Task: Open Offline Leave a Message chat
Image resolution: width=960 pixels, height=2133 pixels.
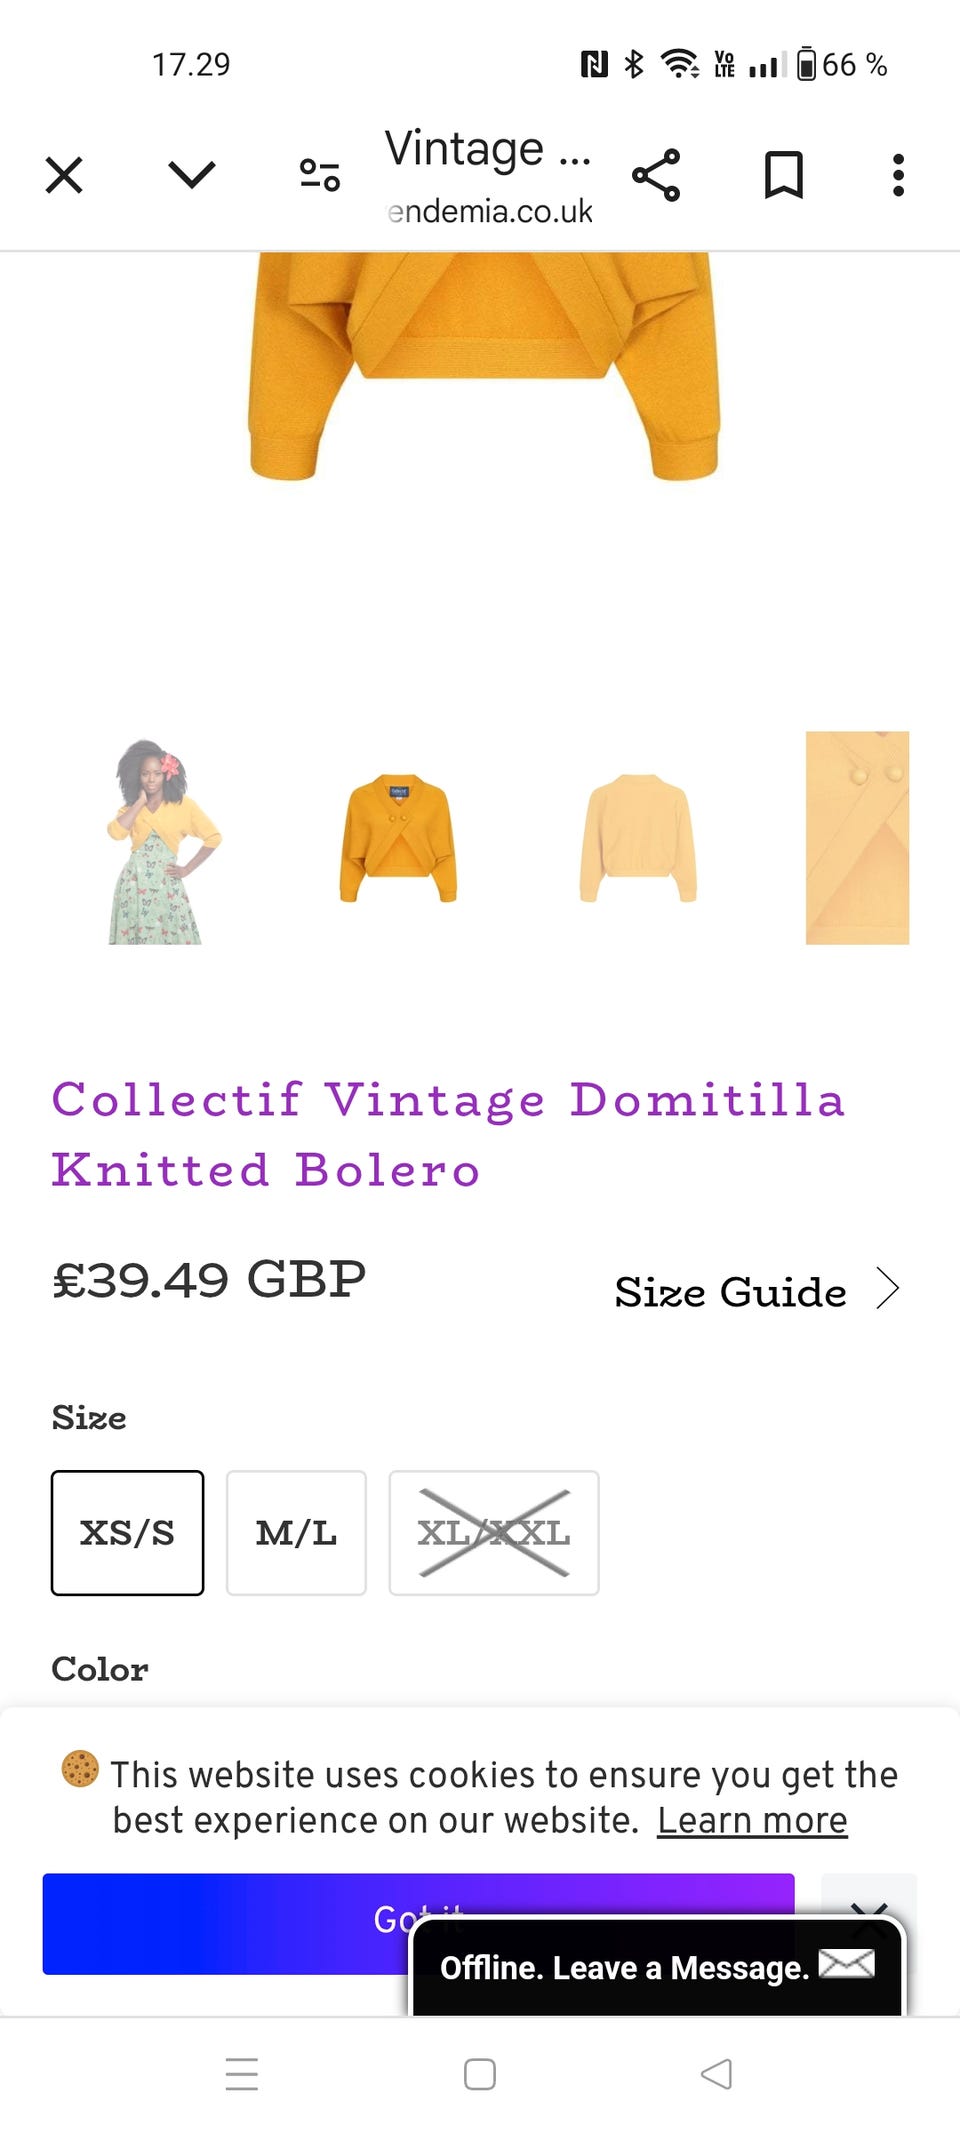Action: coord(656,1967)
